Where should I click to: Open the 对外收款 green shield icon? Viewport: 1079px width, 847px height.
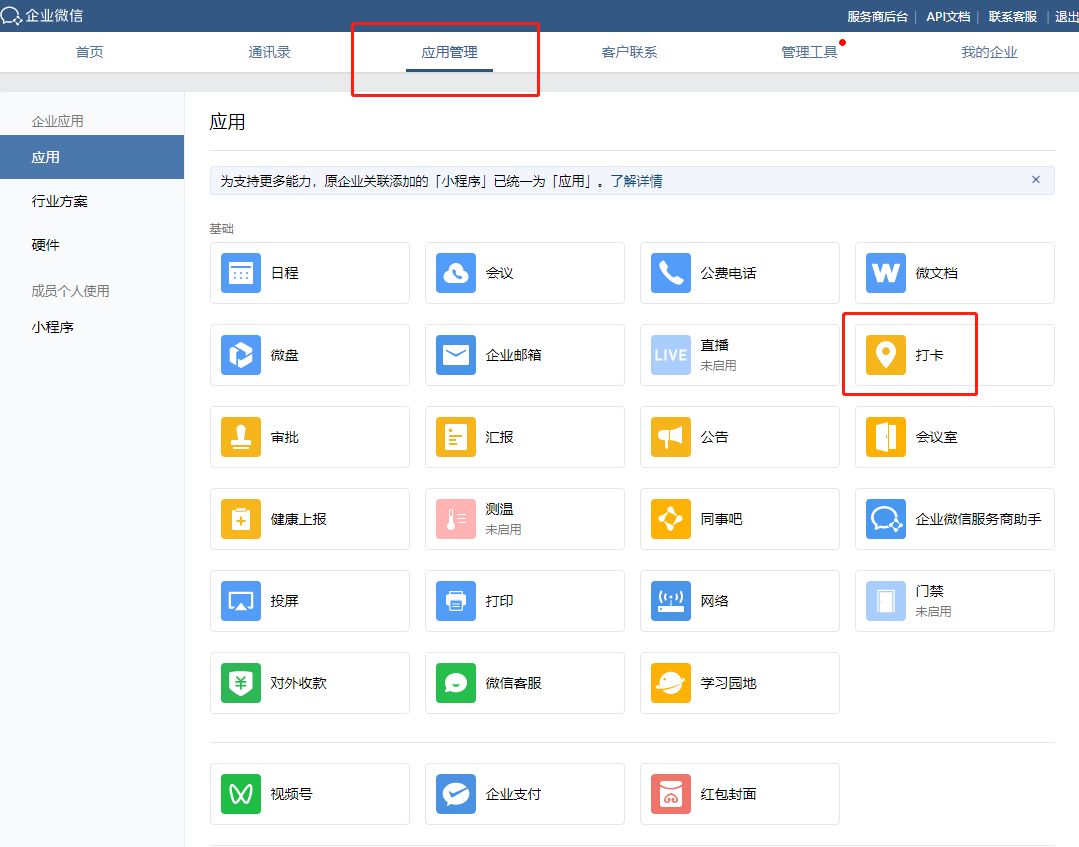(x=241, y=683)
